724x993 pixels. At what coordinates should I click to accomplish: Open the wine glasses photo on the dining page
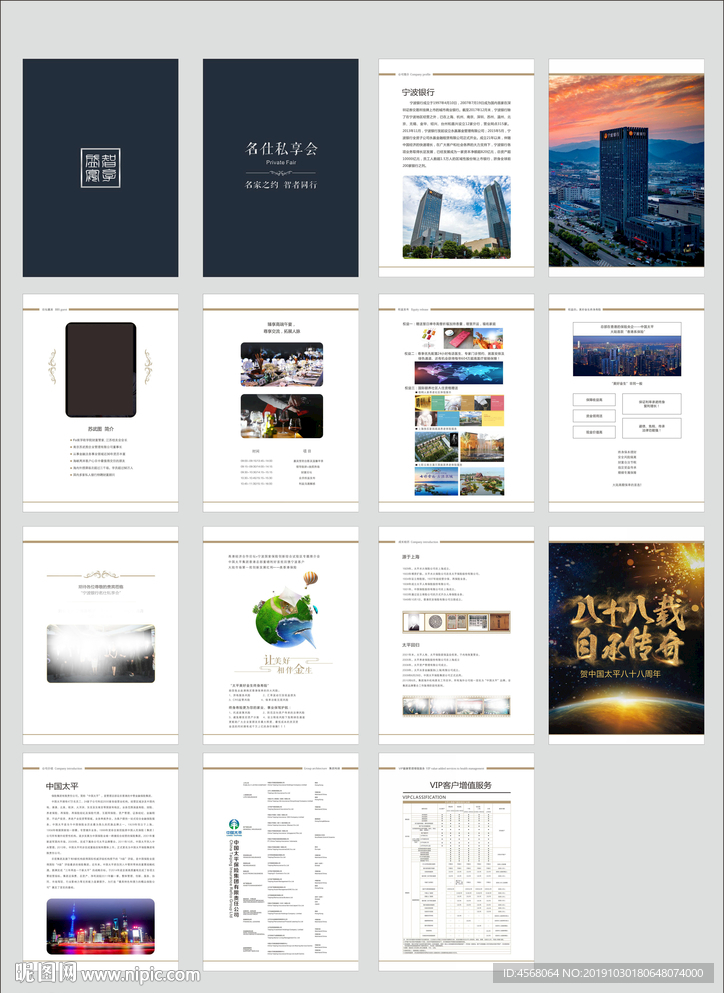click(x=282, y=416)
